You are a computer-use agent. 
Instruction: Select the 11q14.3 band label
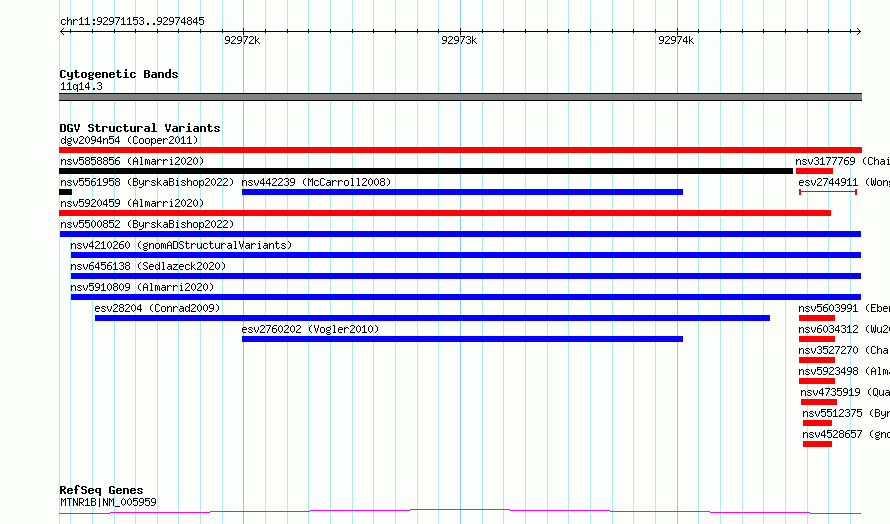point(81,86)
